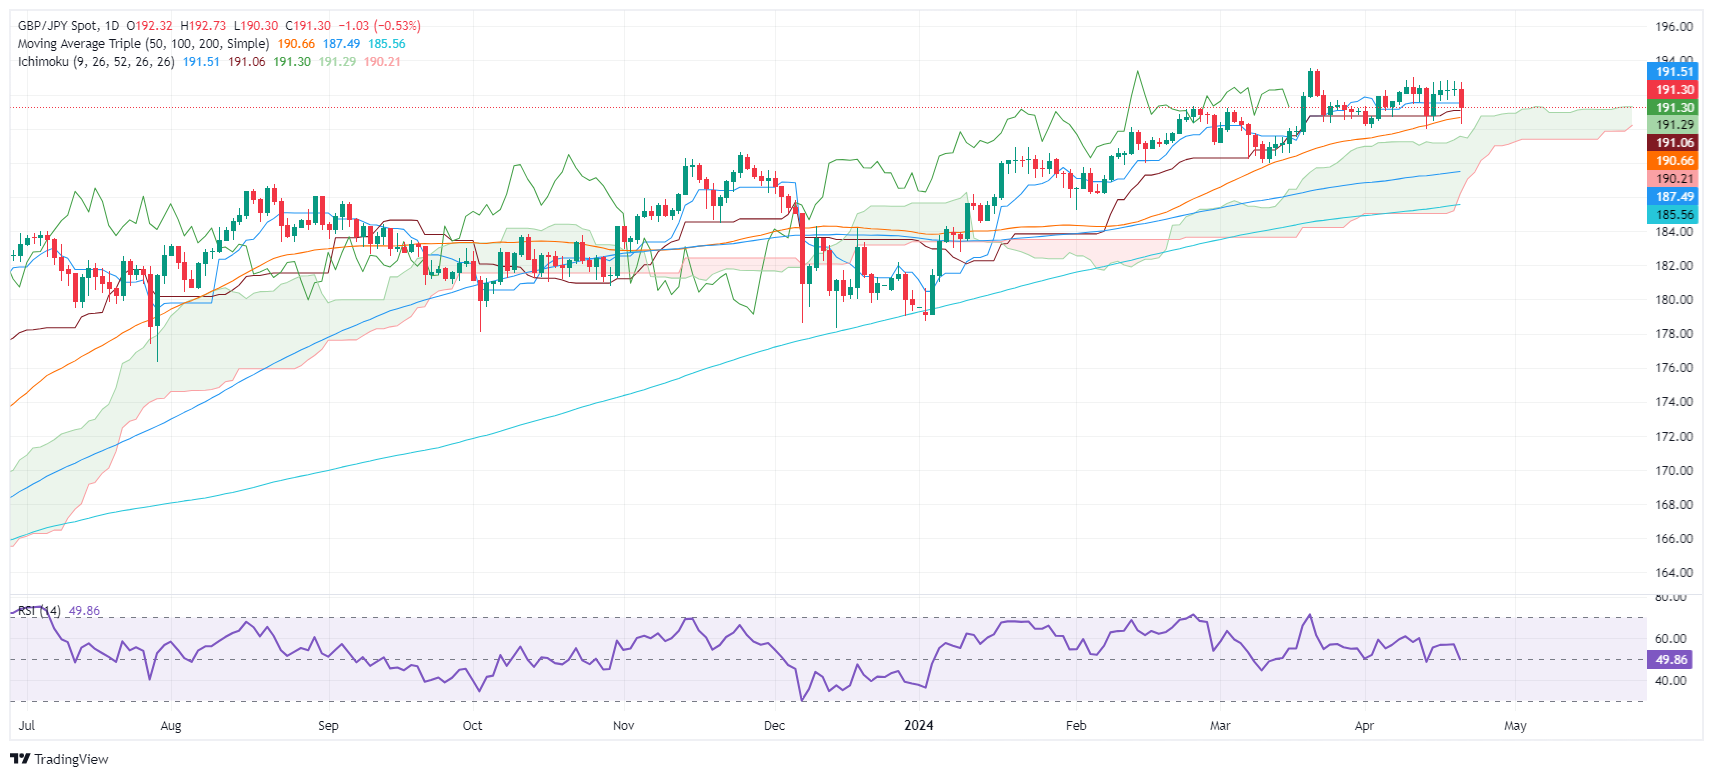
Task: Click the purple 49.86 RSI value tag
Action: [1670, 660]
